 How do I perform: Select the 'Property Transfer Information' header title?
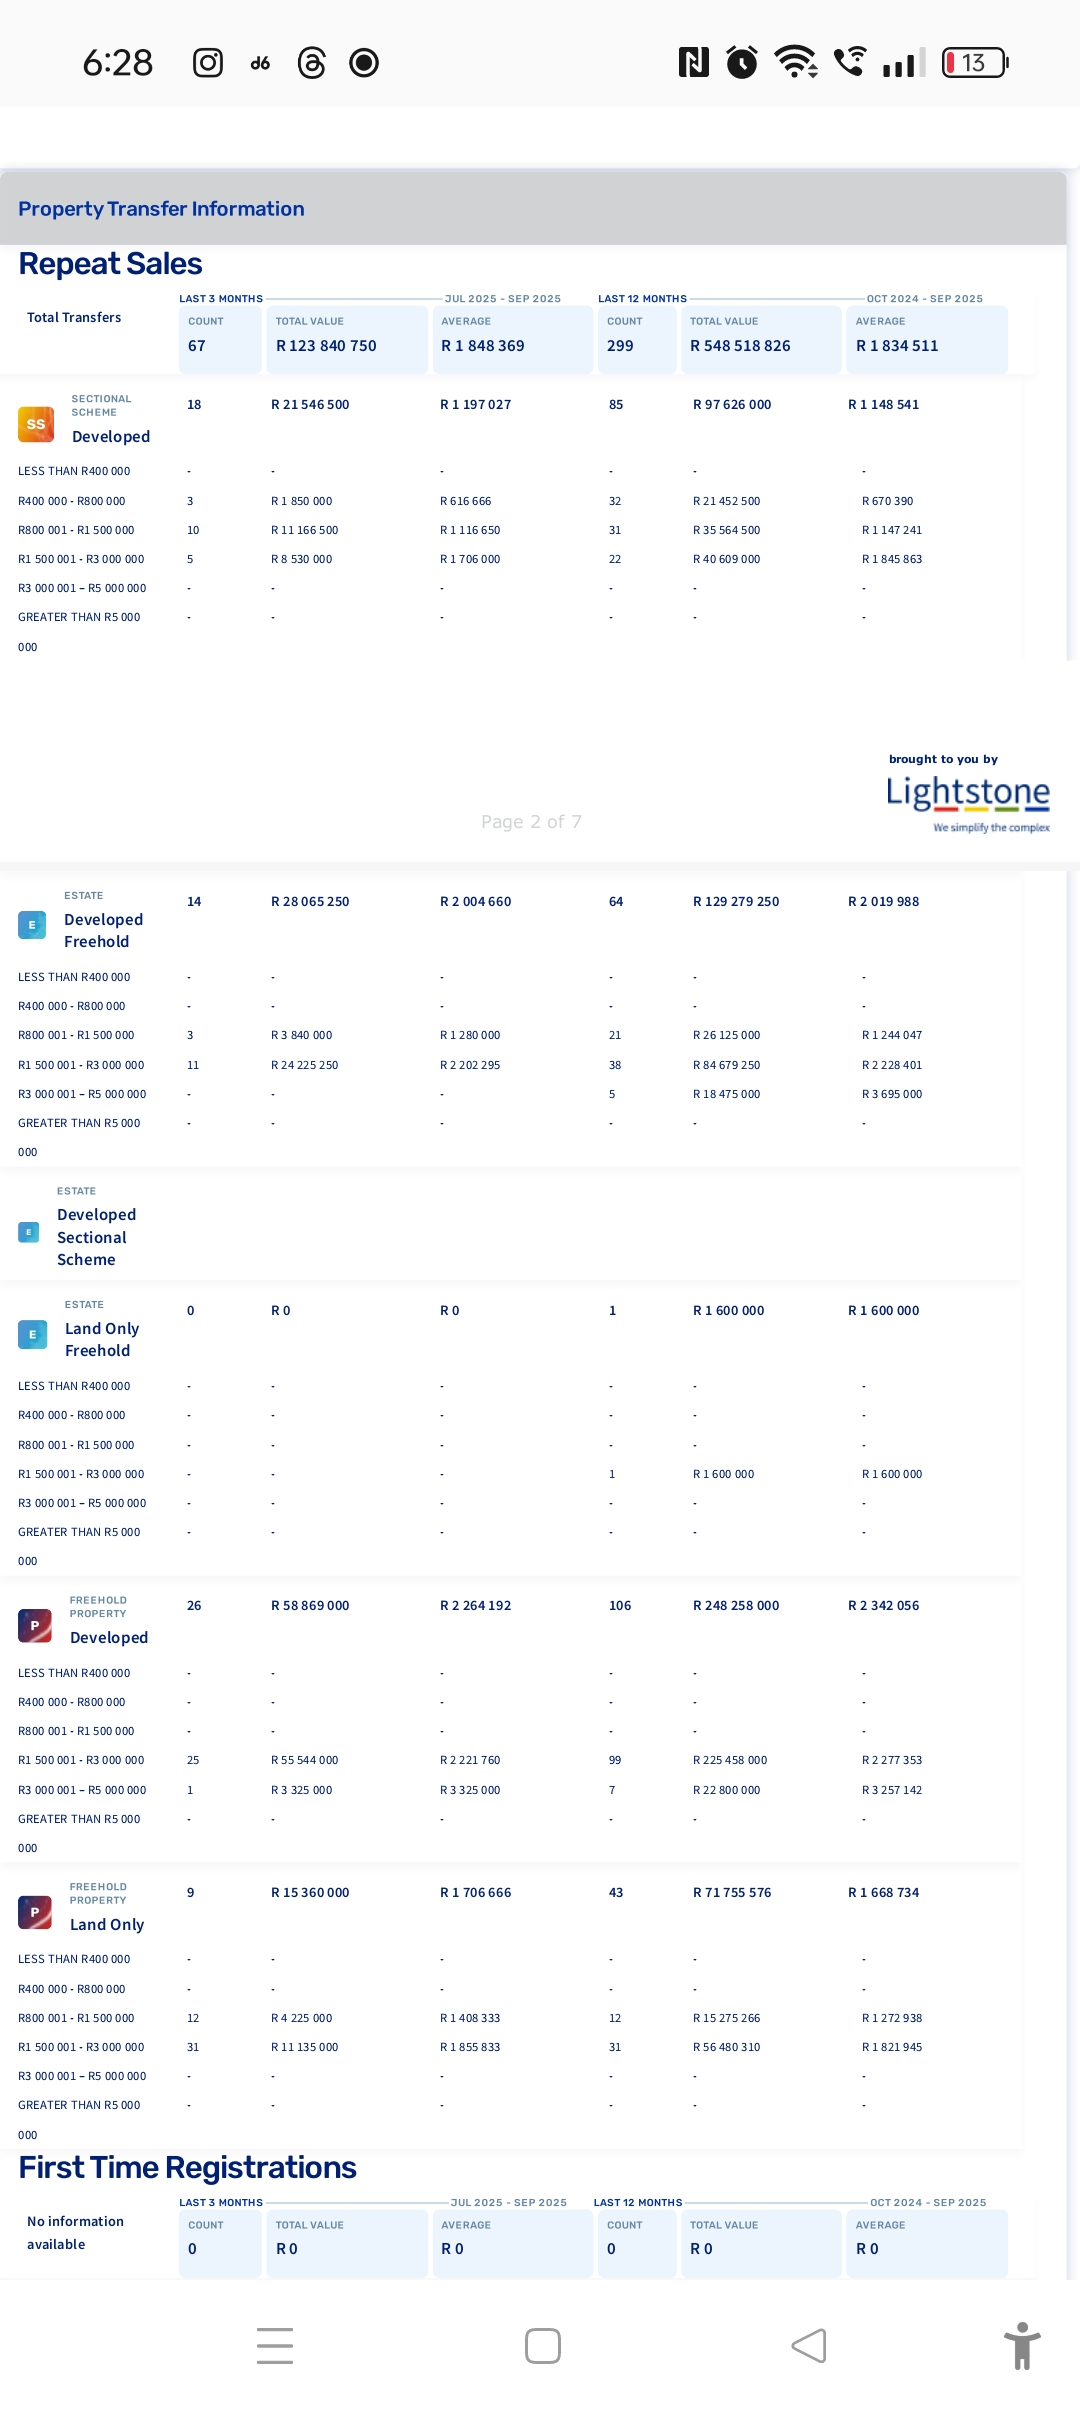point(161,209)
